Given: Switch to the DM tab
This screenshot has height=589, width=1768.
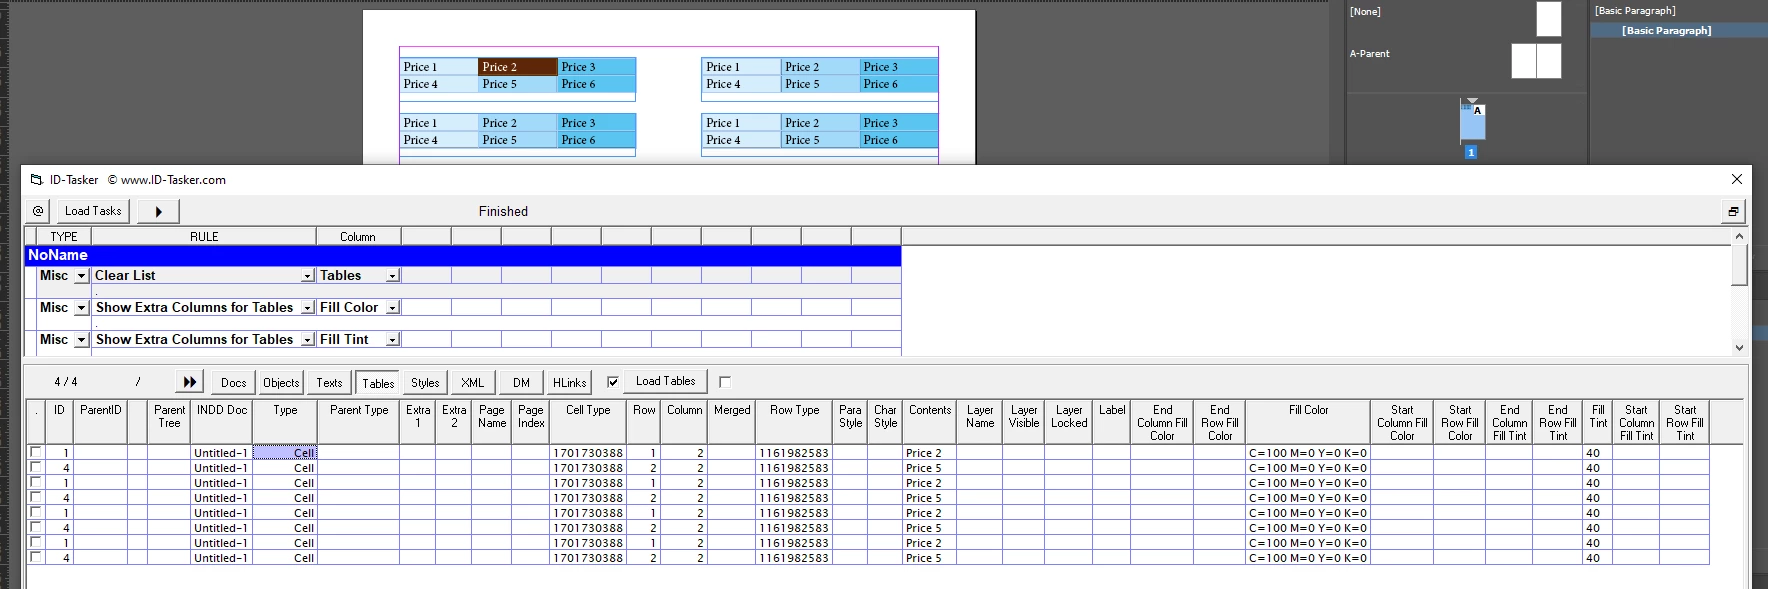Looking at the screenshot, I should 521,382.
